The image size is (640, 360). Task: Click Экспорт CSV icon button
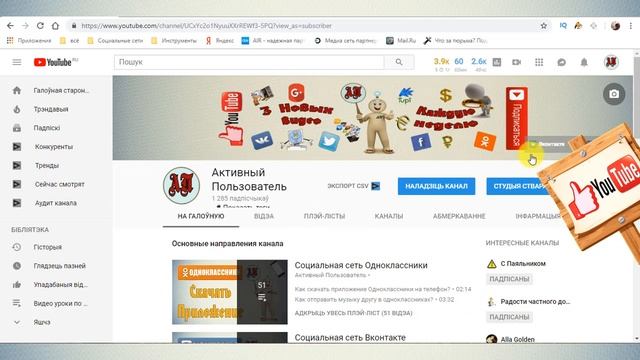click(376, 186)
